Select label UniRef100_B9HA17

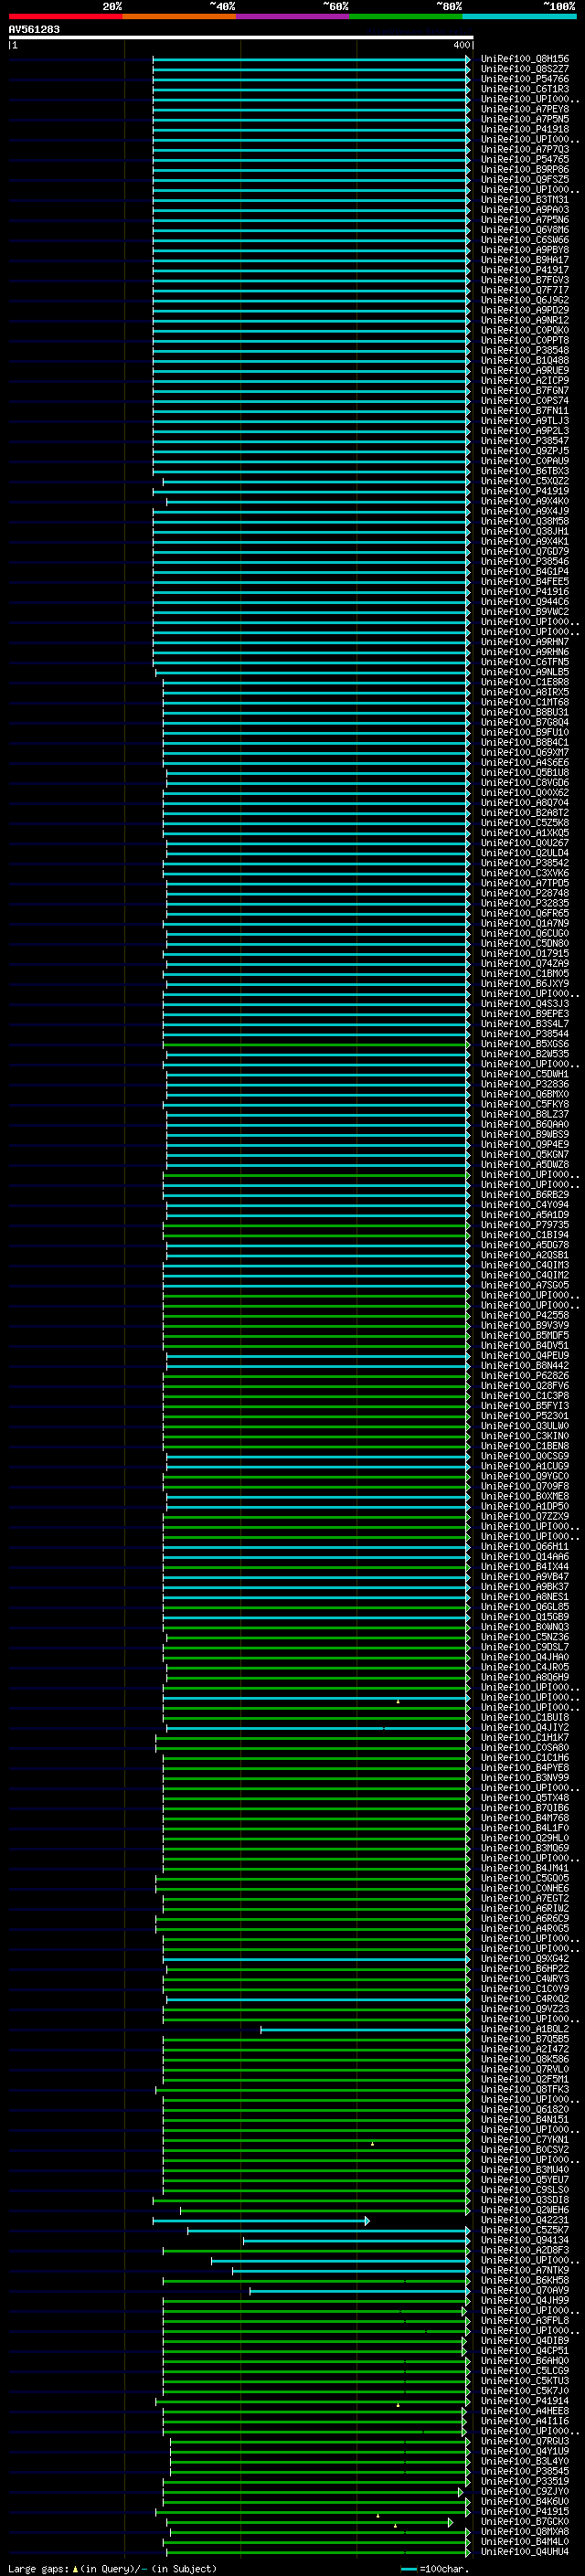click(524, 259)
